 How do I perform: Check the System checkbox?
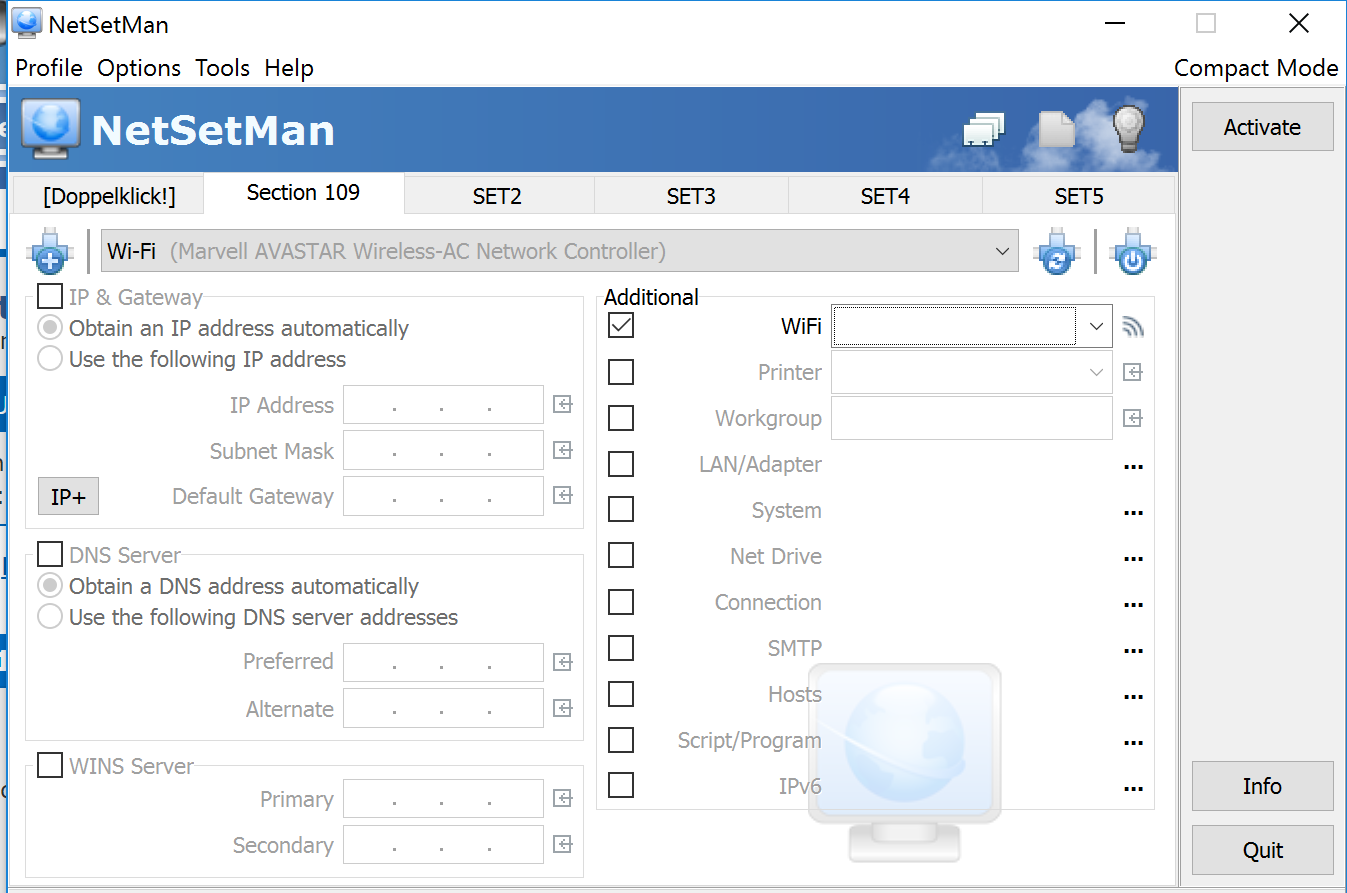pos(621,510)
